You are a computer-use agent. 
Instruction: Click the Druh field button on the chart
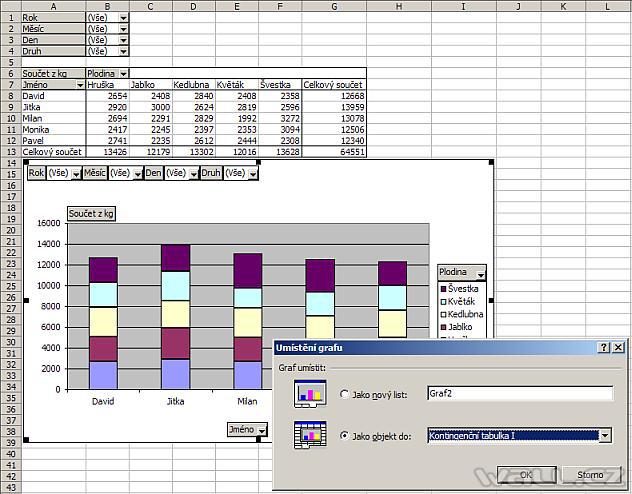(211, 173)
